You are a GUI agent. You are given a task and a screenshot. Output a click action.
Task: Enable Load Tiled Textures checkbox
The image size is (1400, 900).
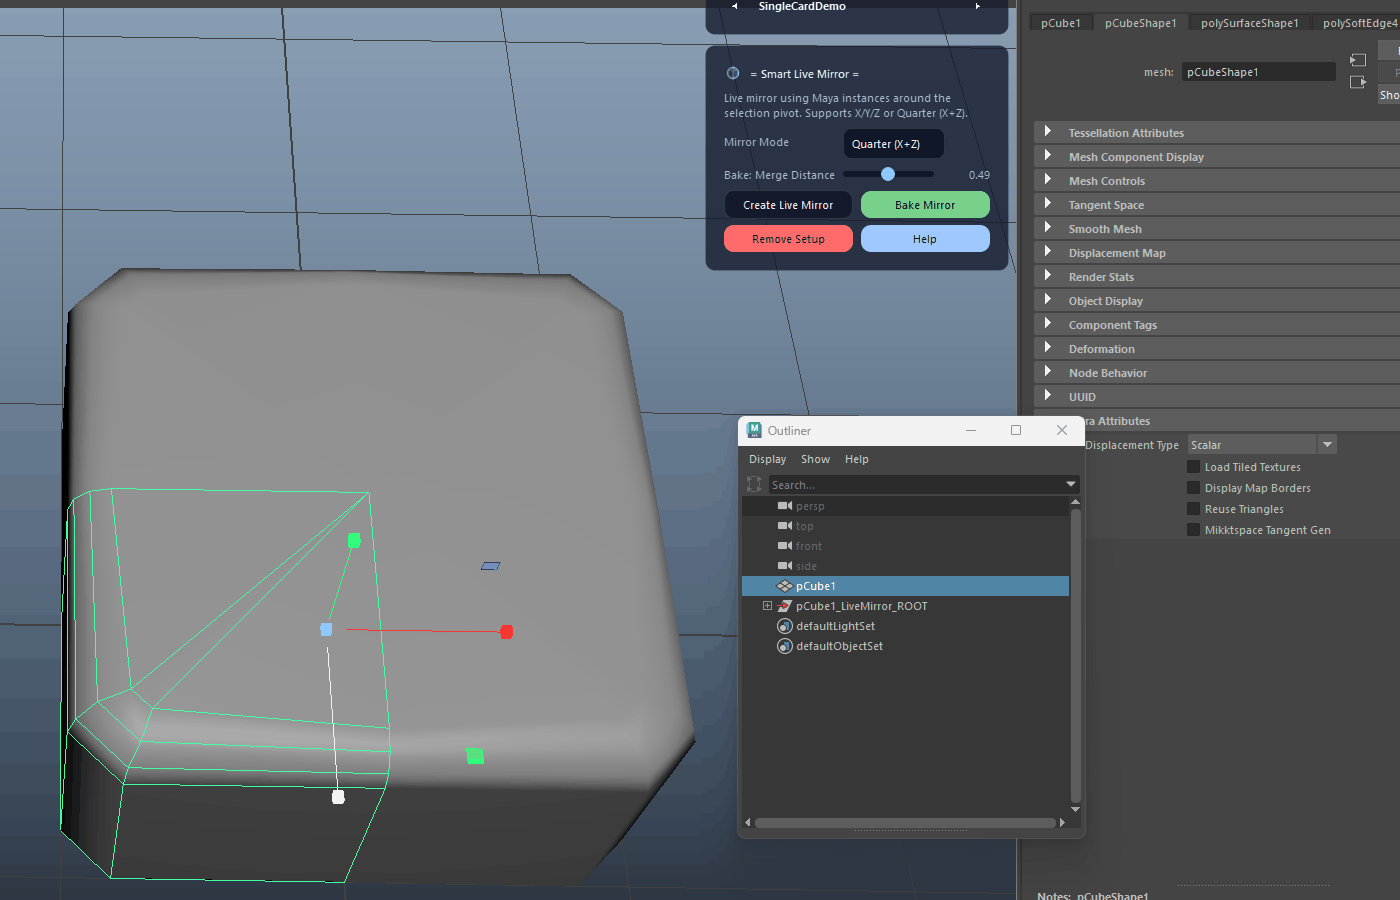click(1193, 467)
